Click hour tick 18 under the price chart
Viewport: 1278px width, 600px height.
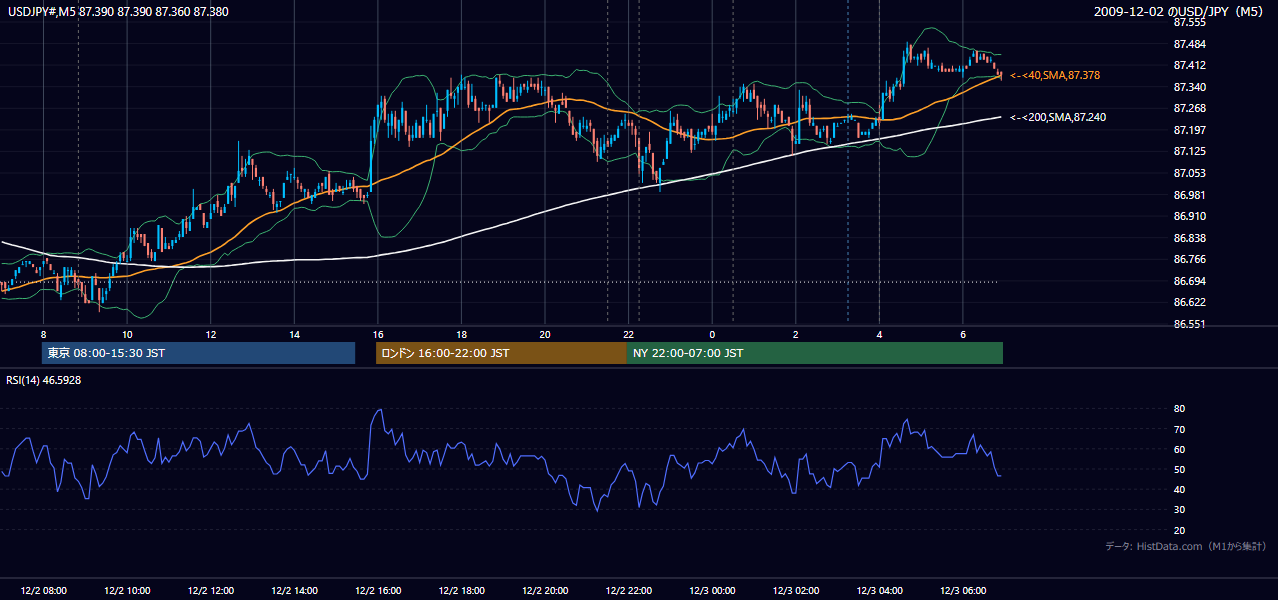pyautogui.click(x=461, y=334)
